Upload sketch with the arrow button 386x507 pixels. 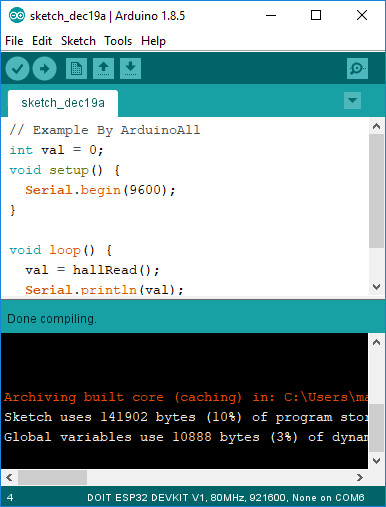point(44,68)
